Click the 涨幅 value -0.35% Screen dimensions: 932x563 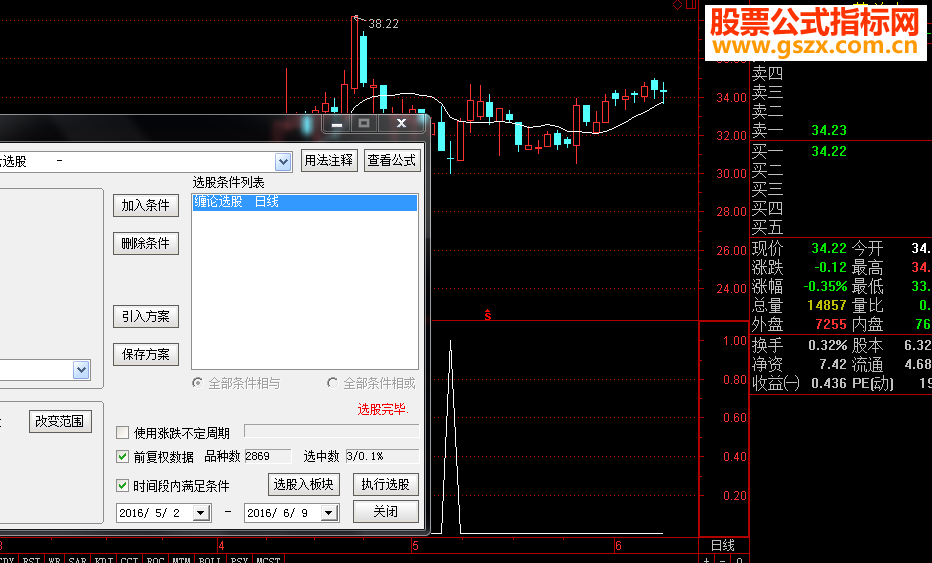pos(825,286)
